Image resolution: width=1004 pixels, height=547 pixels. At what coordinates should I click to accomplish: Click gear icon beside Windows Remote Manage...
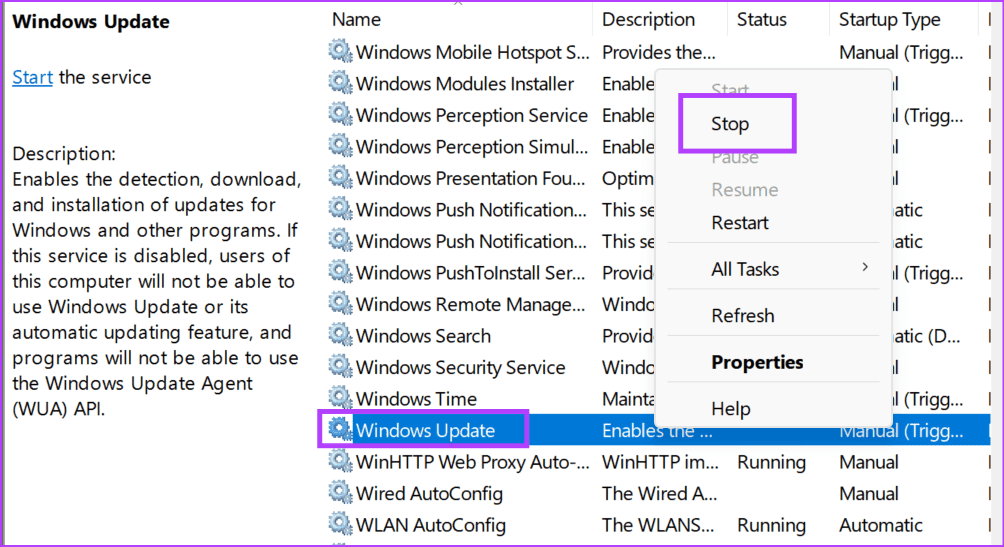pyautogui.click(x=340, y=303)
